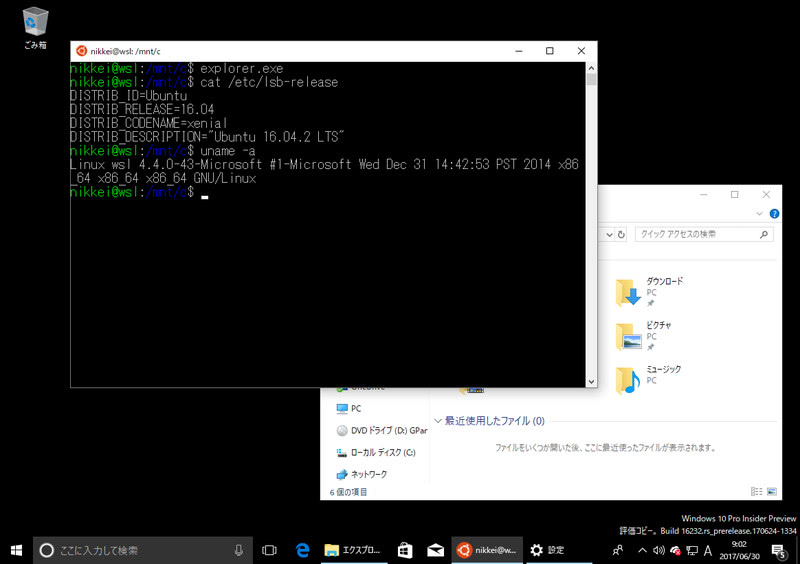The height and width of the screenshot is (564, 800).
Task: Click the terminal window title nikkei@wsl: /mnt/c
Action: [126, 52]
